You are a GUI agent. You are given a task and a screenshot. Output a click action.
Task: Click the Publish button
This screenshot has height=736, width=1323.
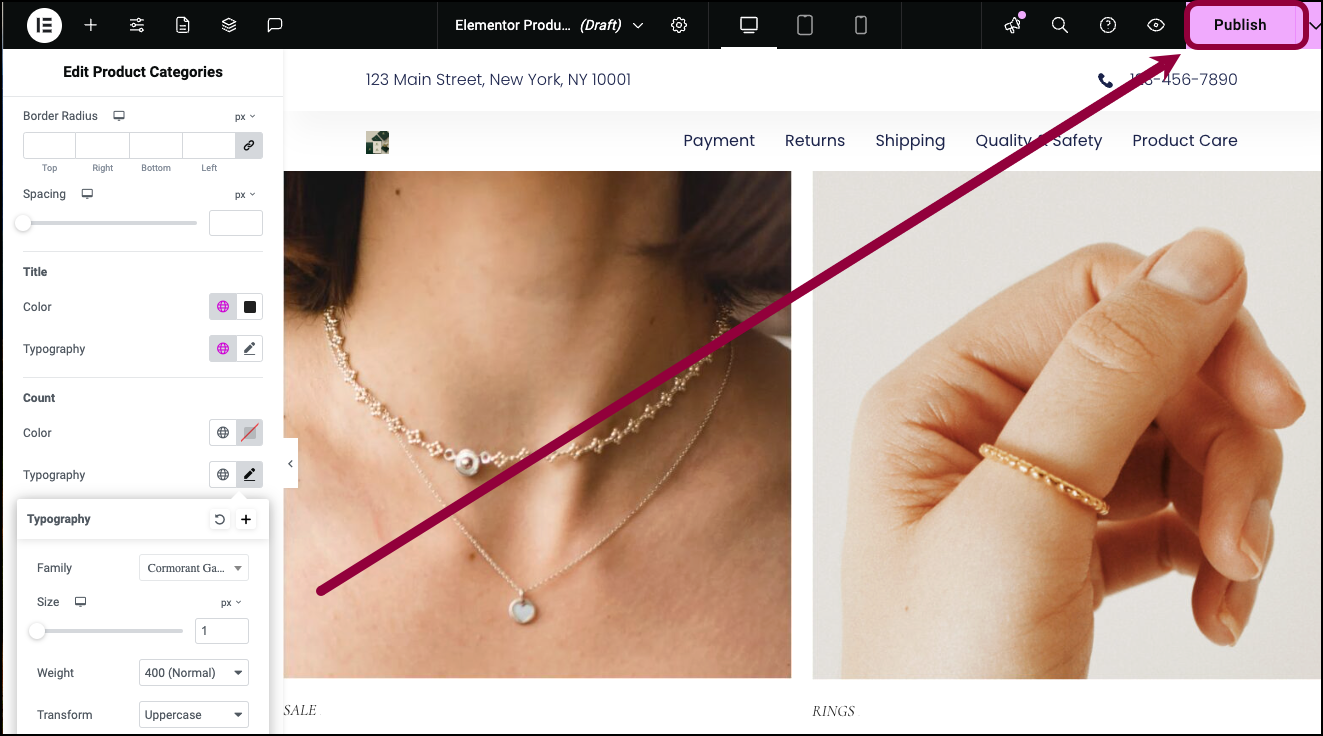1240,25
